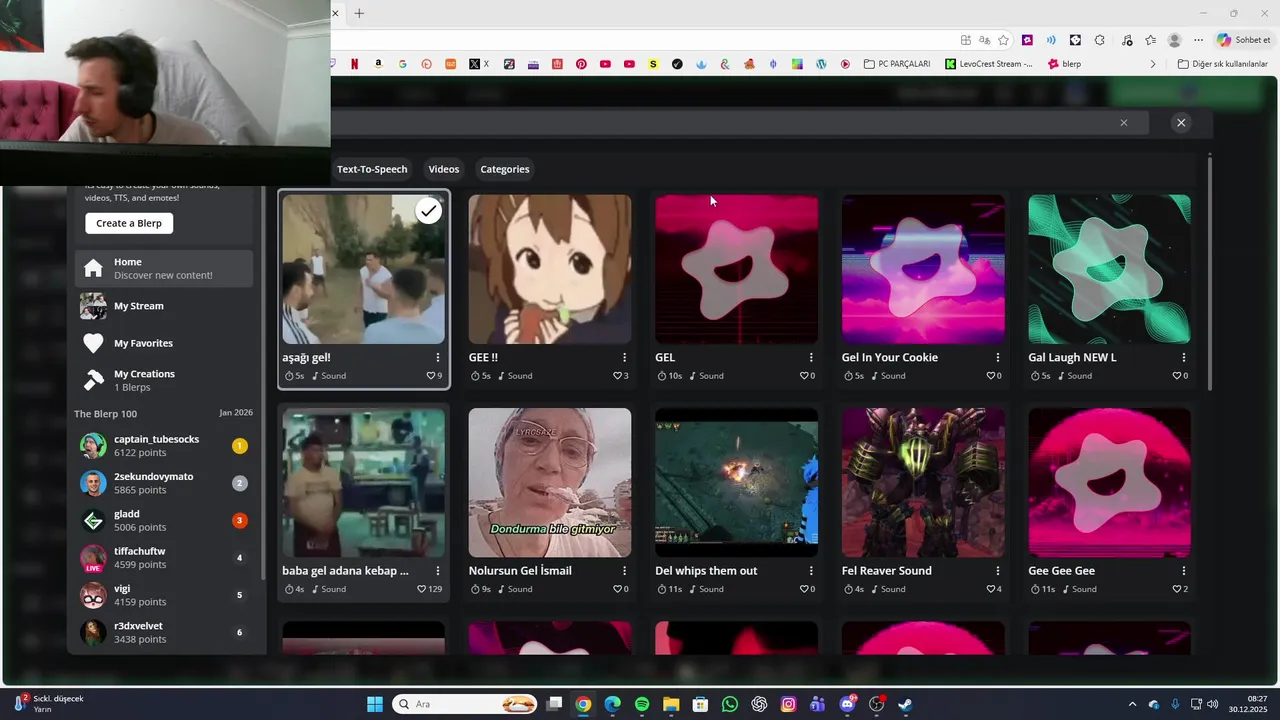The image size is (1280, 720).
Task: Open the browser profile avatar
Action: (1174, 40)
